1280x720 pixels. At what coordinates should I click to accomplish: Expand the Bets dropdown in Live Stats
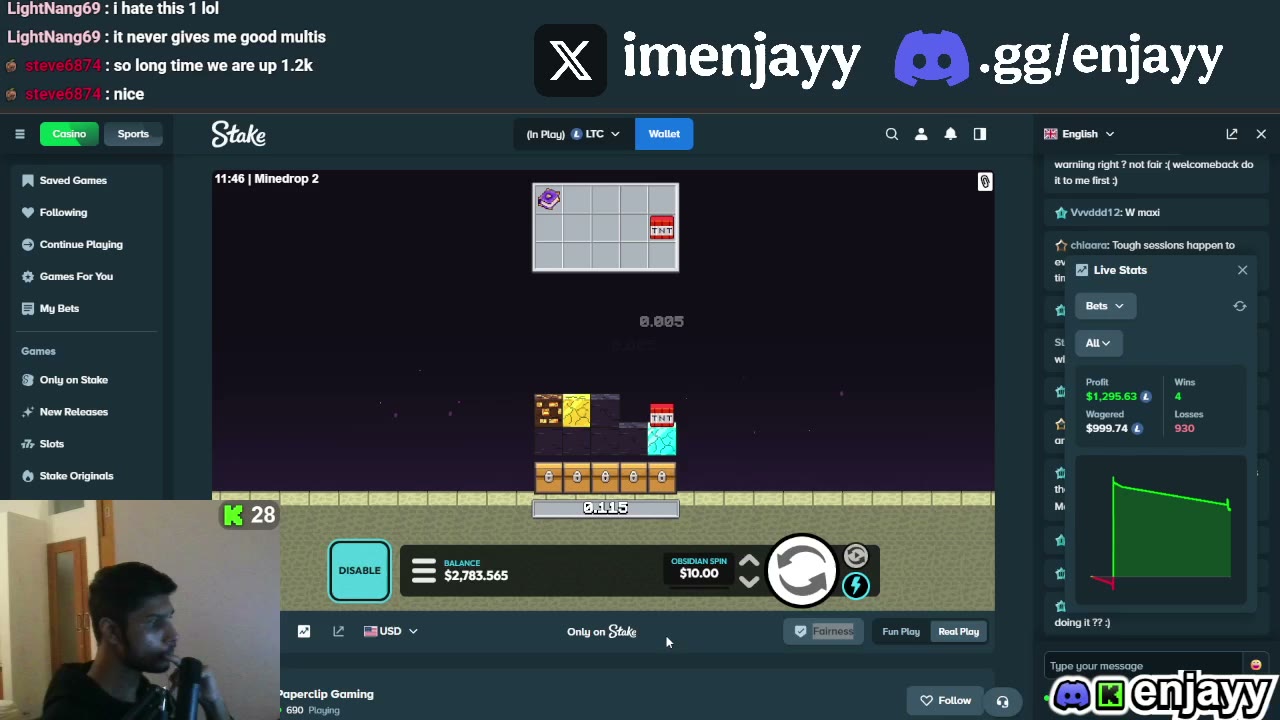pos(1105,306)
